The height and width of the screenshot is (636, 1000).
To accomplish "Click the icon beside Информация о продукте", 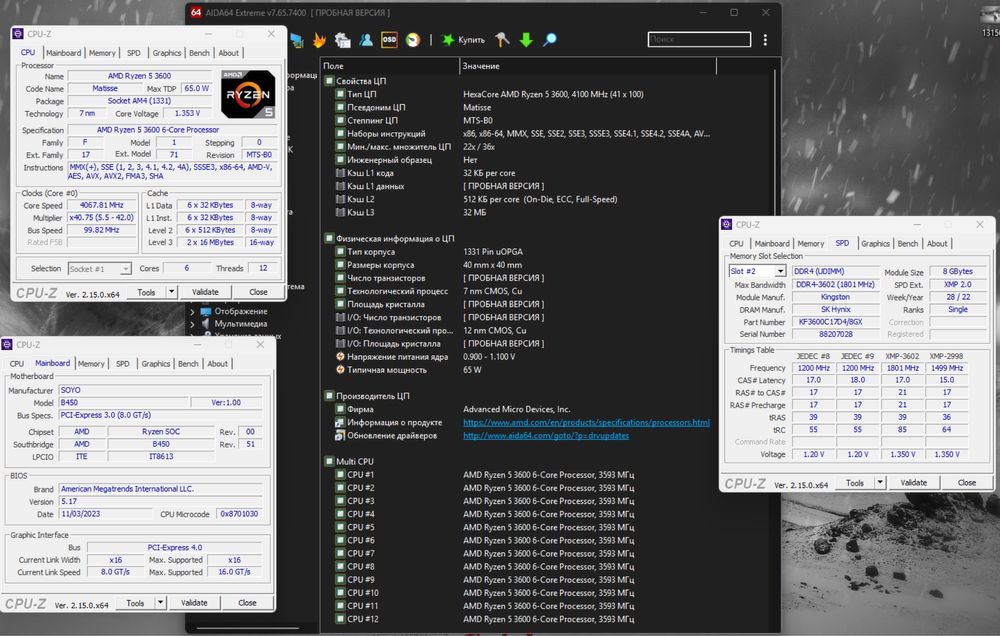I will 340,422.
